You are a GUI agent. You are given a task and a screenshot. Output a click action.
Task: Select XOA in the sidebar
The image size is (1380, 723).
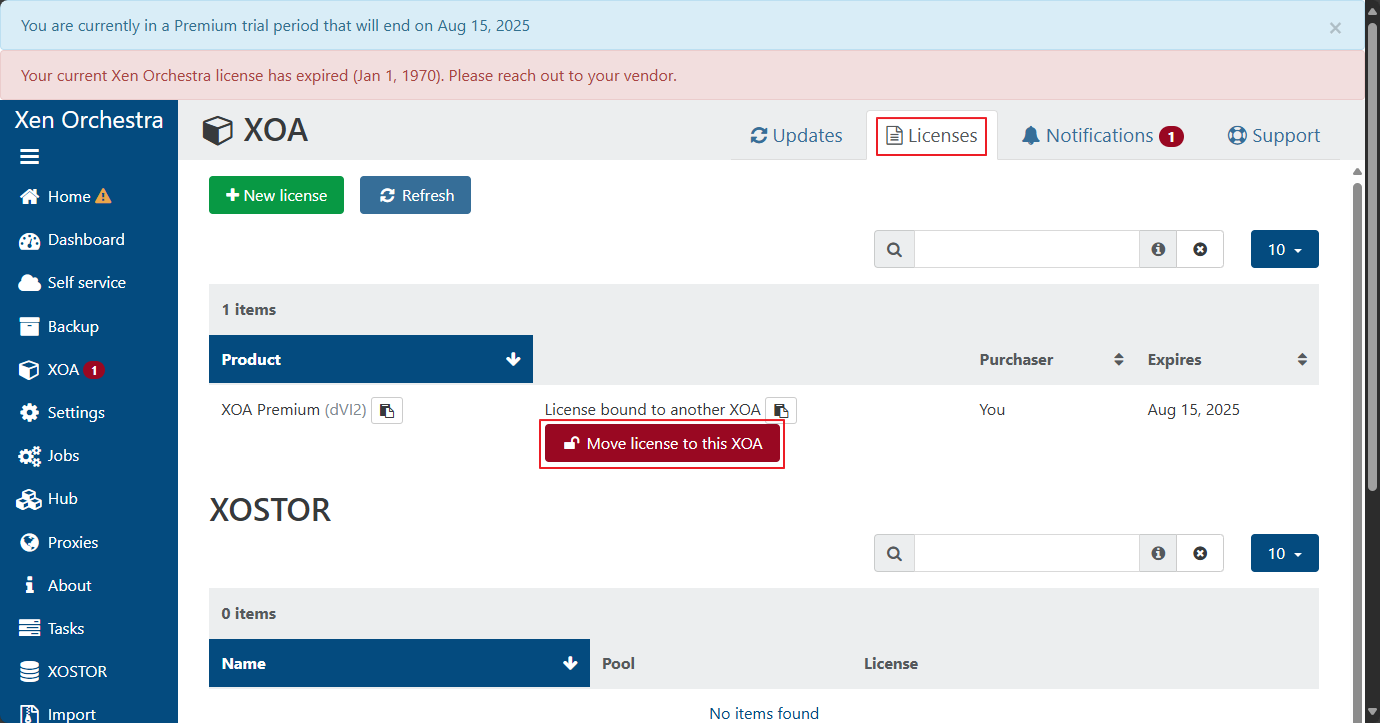coord(63,370)
